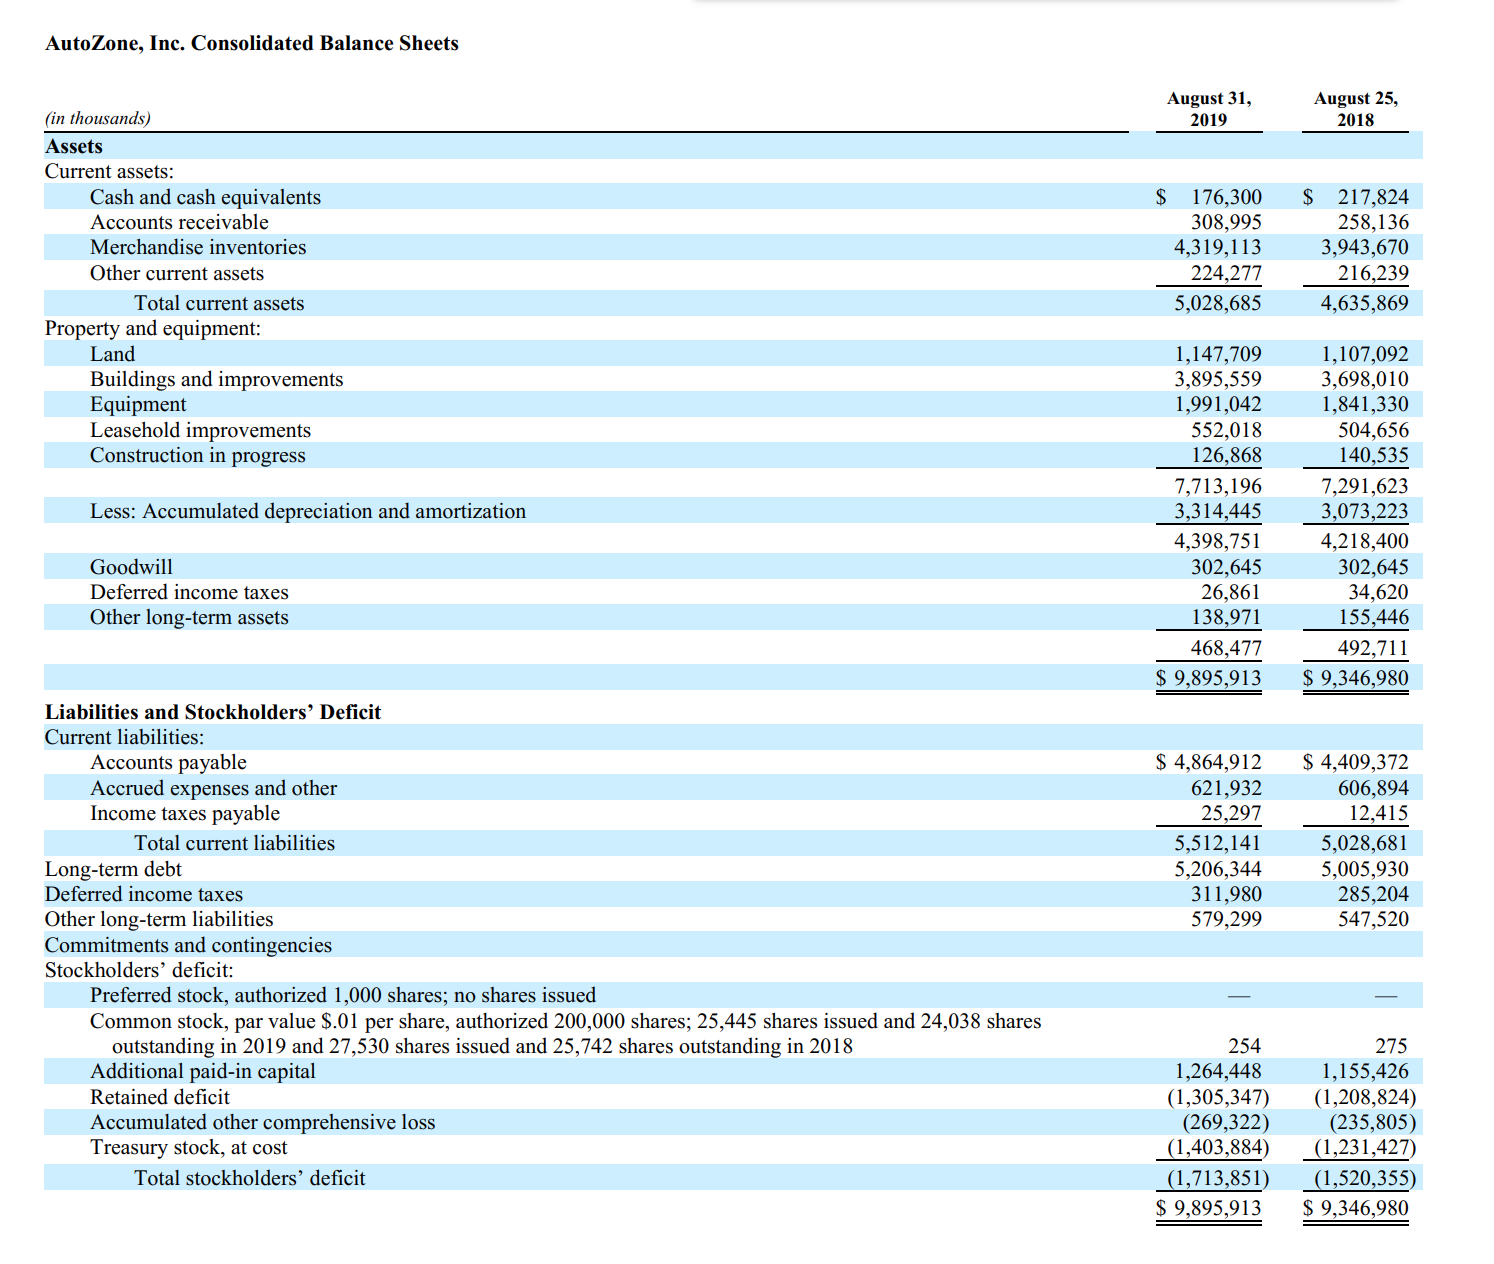Click the 'Total current liabilities' label

tap(235, 843)
